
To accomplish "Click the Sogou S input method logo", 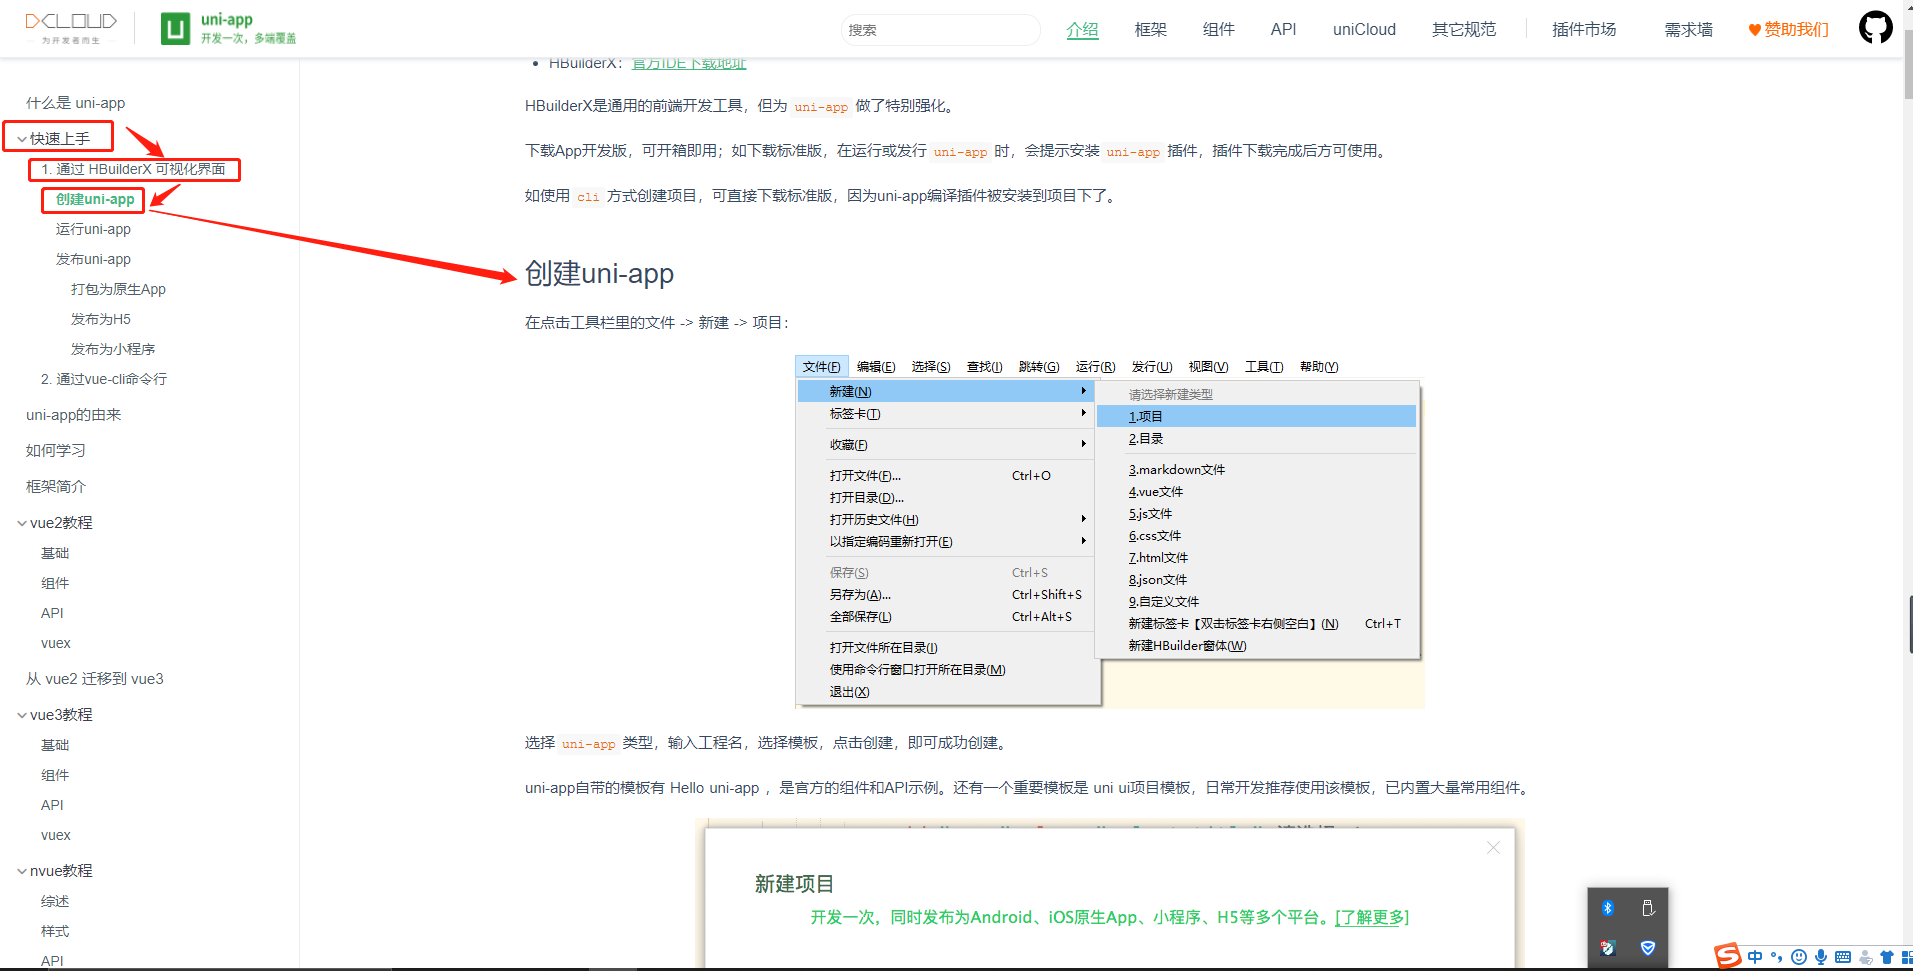I will pyautogui.click(x=1728, y=957).
